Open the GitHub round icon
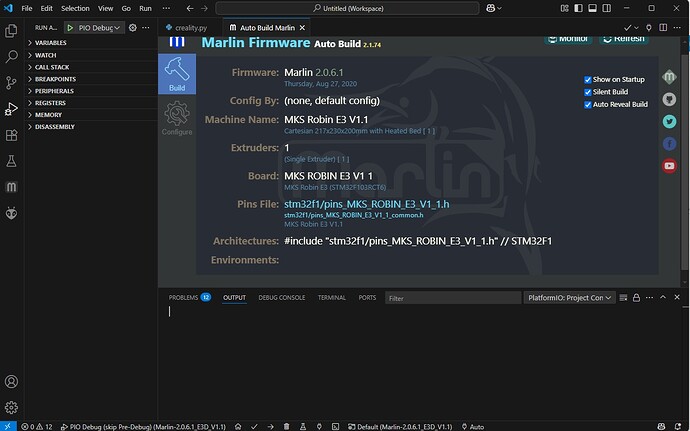Image resolution: width=690 pixels, height=431 pixels. (x=669, y=99)
